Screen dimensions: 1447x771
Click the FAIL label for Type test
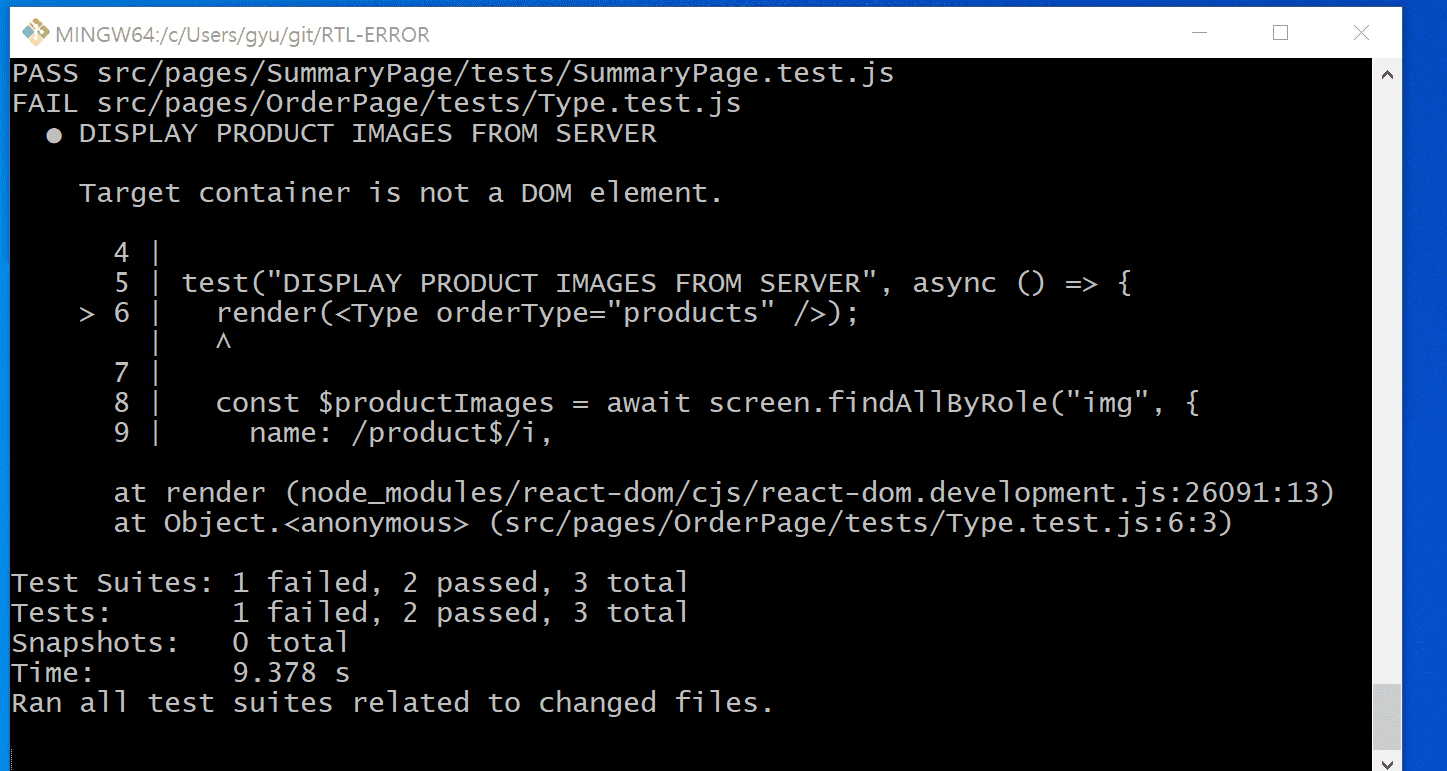[x=46, y=104]
